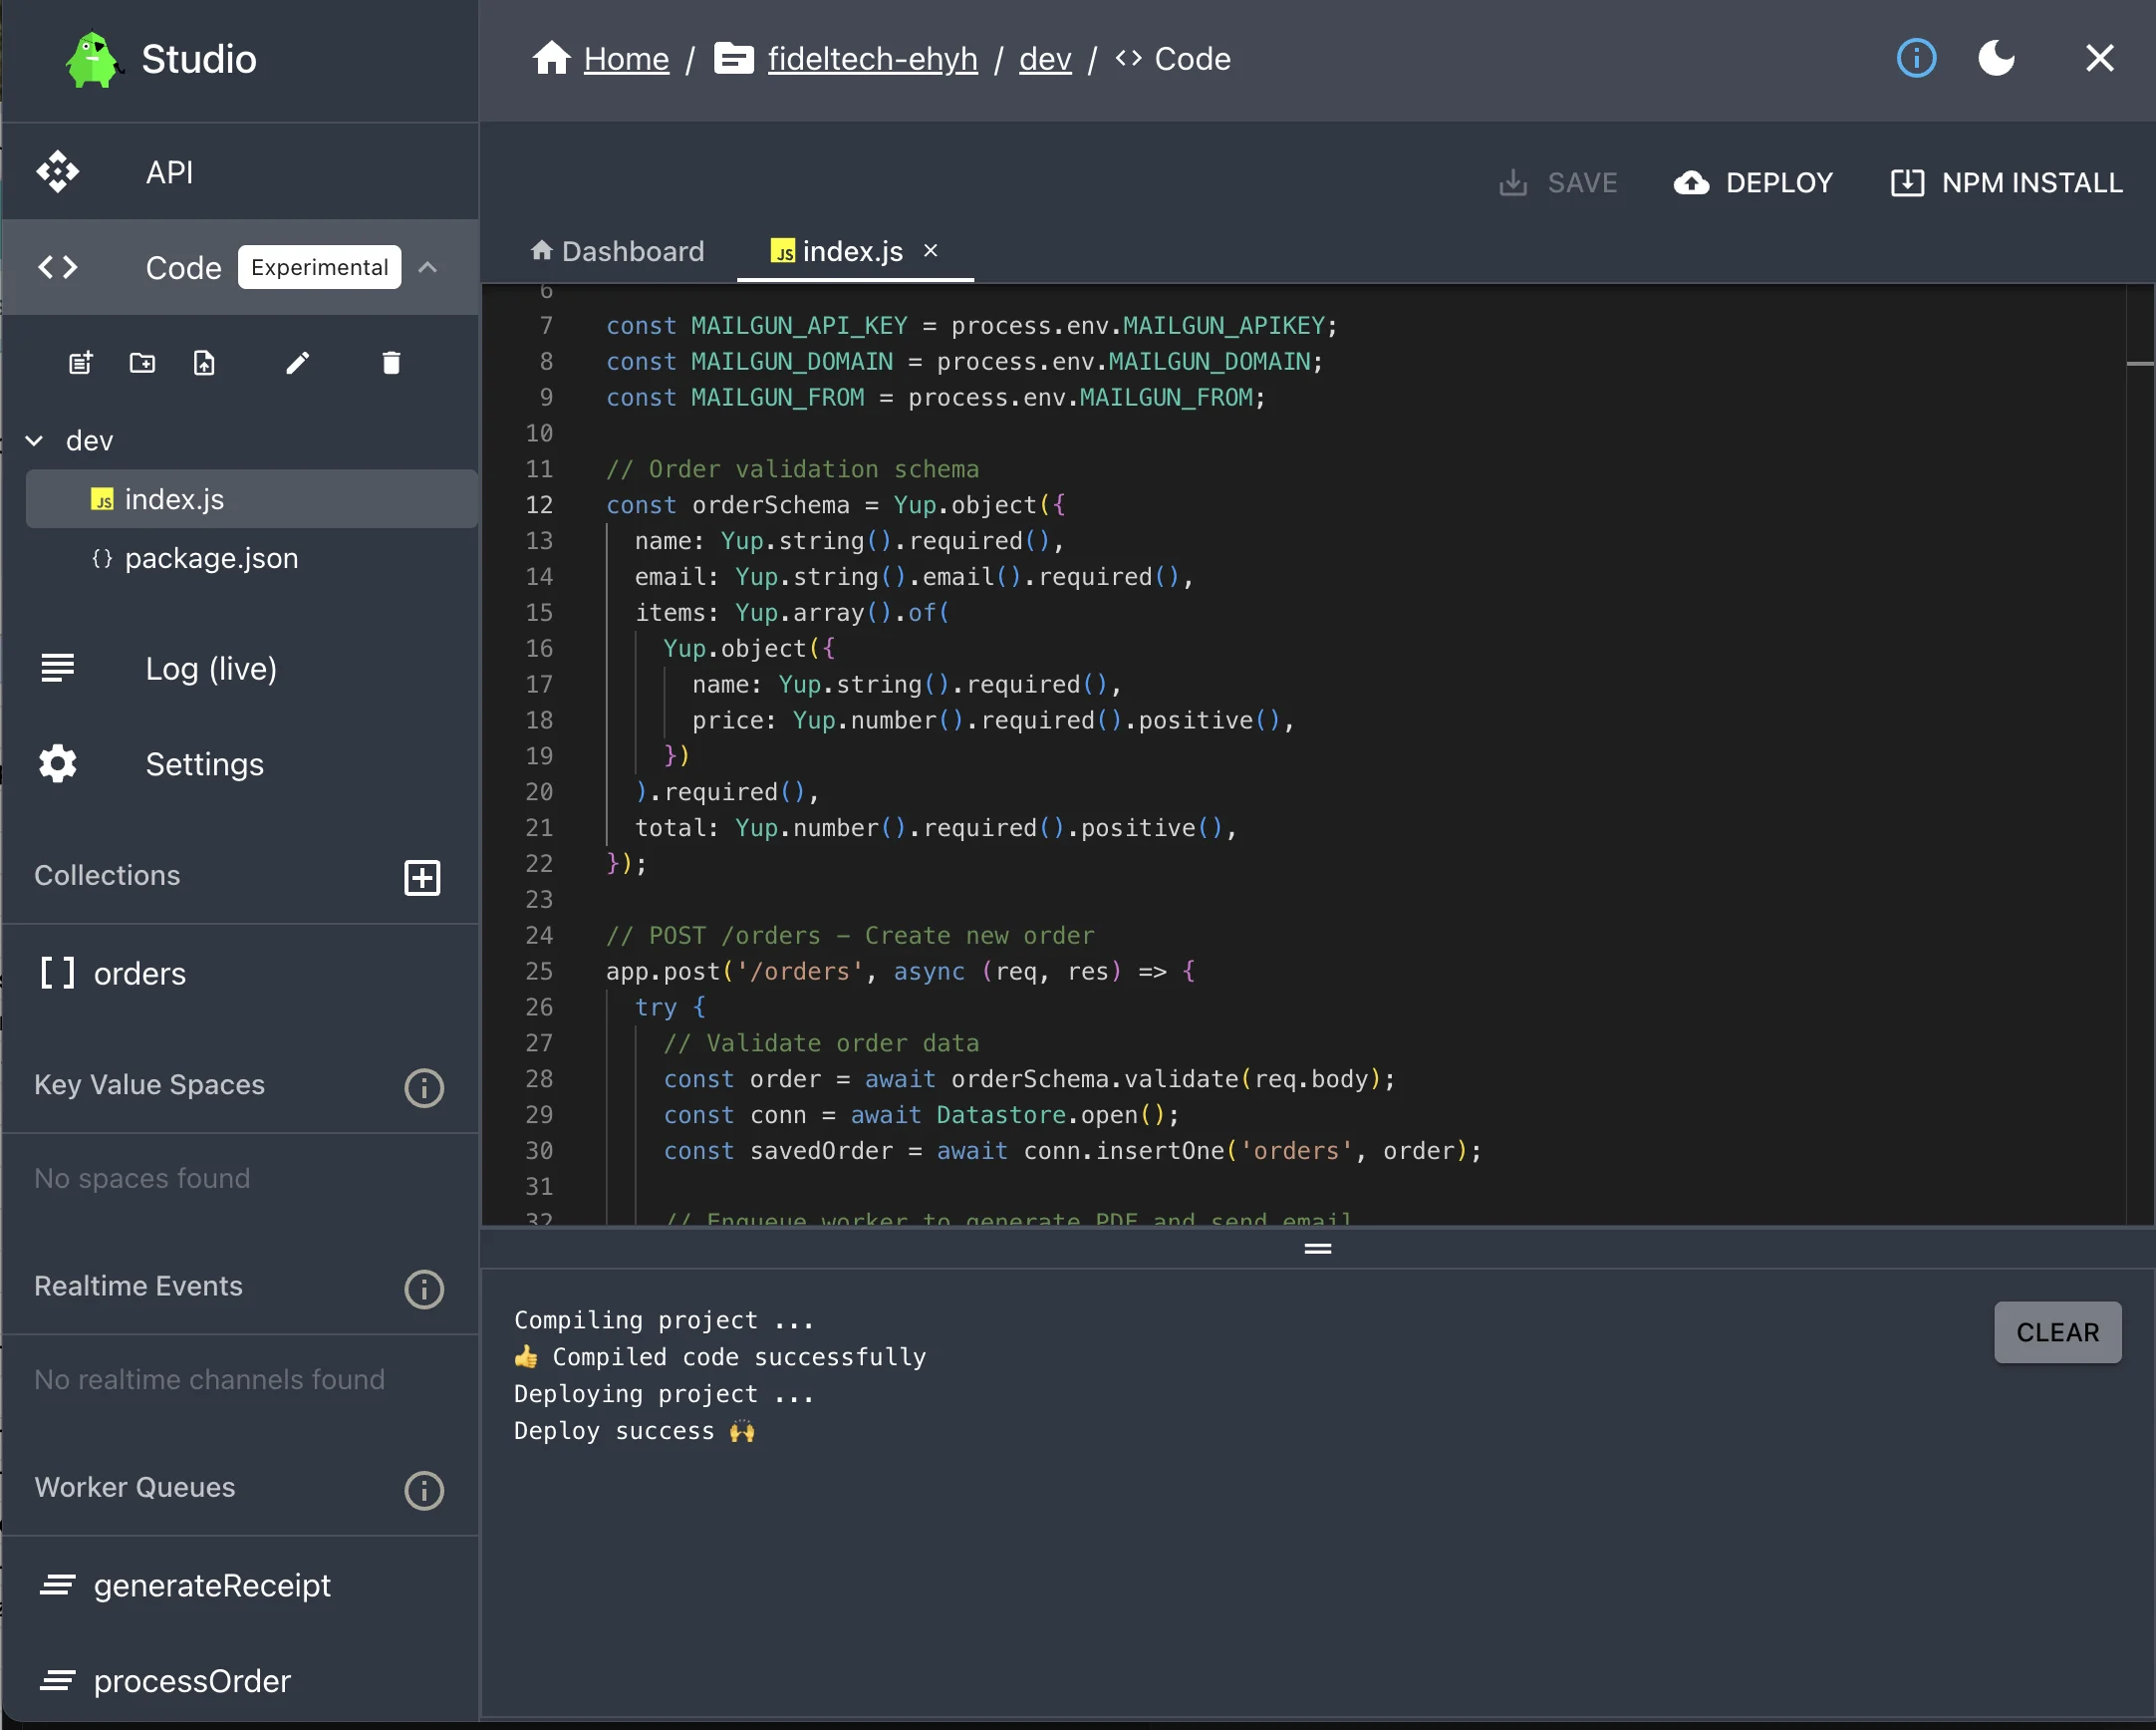Click the Code section icon

click(58, 266)
